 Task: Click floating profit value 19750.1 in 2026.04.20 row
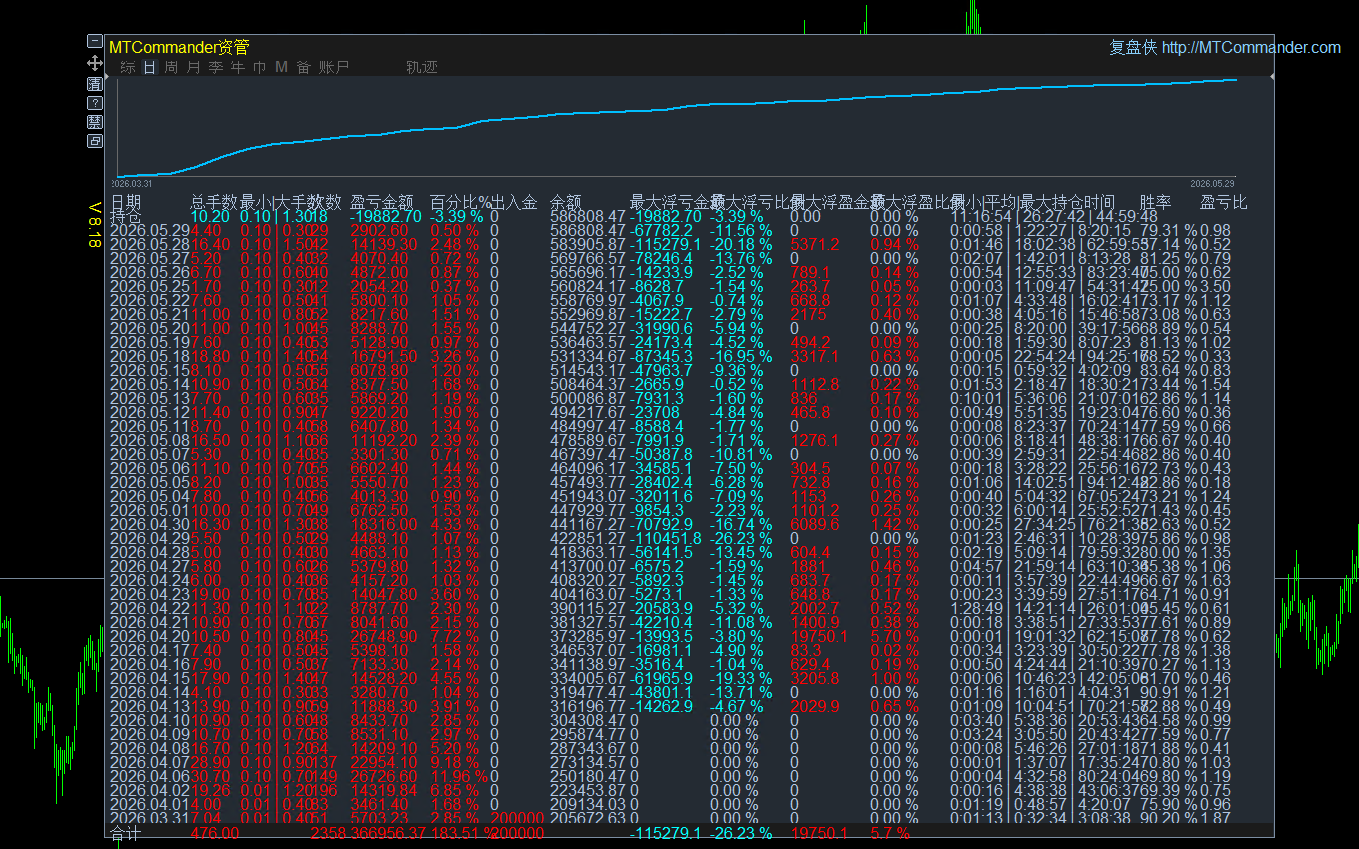(x=819, y=636)
